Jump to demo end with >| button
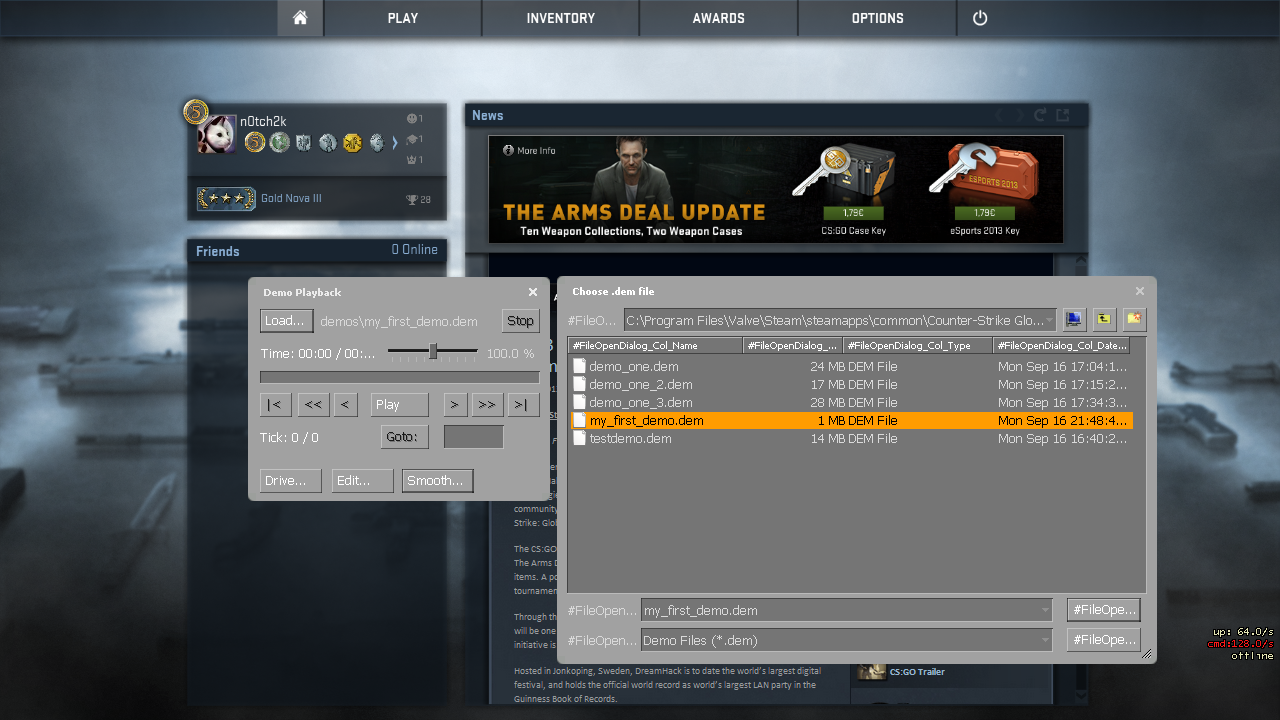1280x720 pixels. coord(524,405)
